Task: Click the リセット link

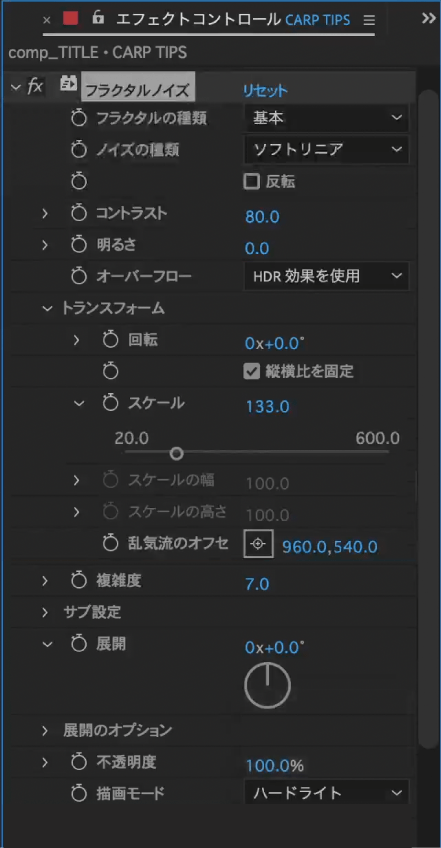Action: coord(265,91)
